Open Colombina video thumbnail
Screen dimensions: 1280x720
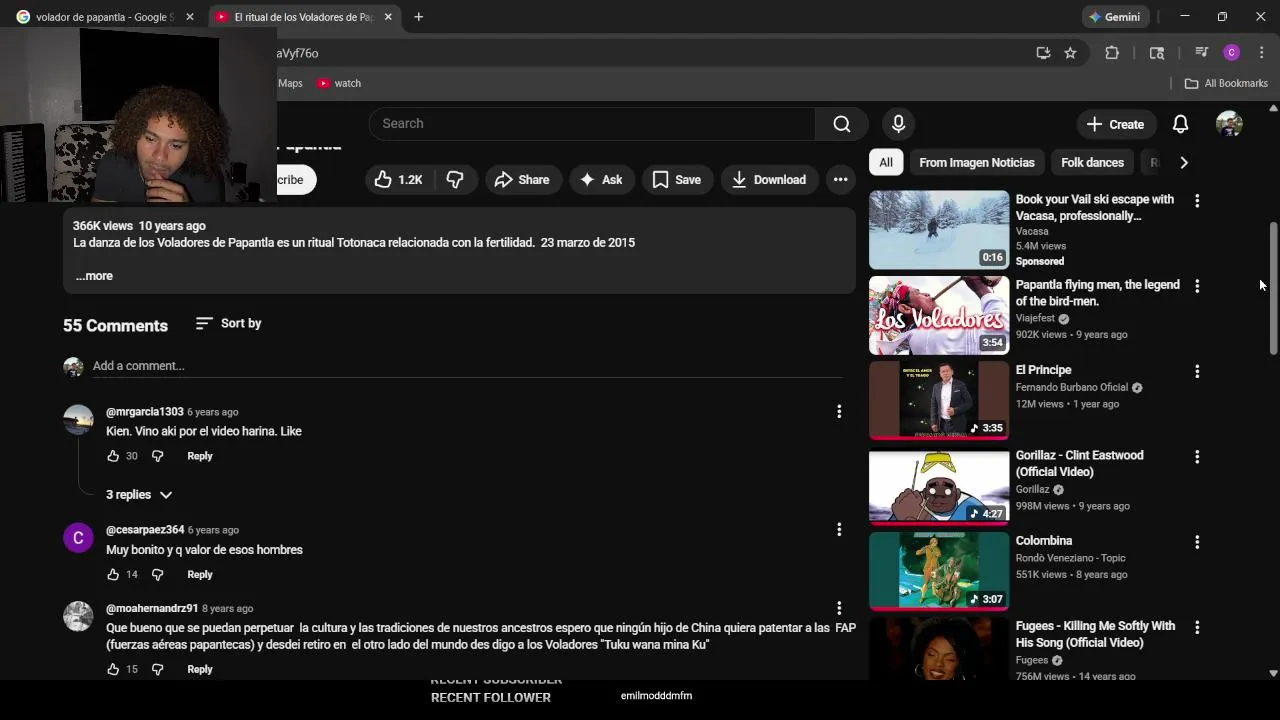tap(939, 572)
